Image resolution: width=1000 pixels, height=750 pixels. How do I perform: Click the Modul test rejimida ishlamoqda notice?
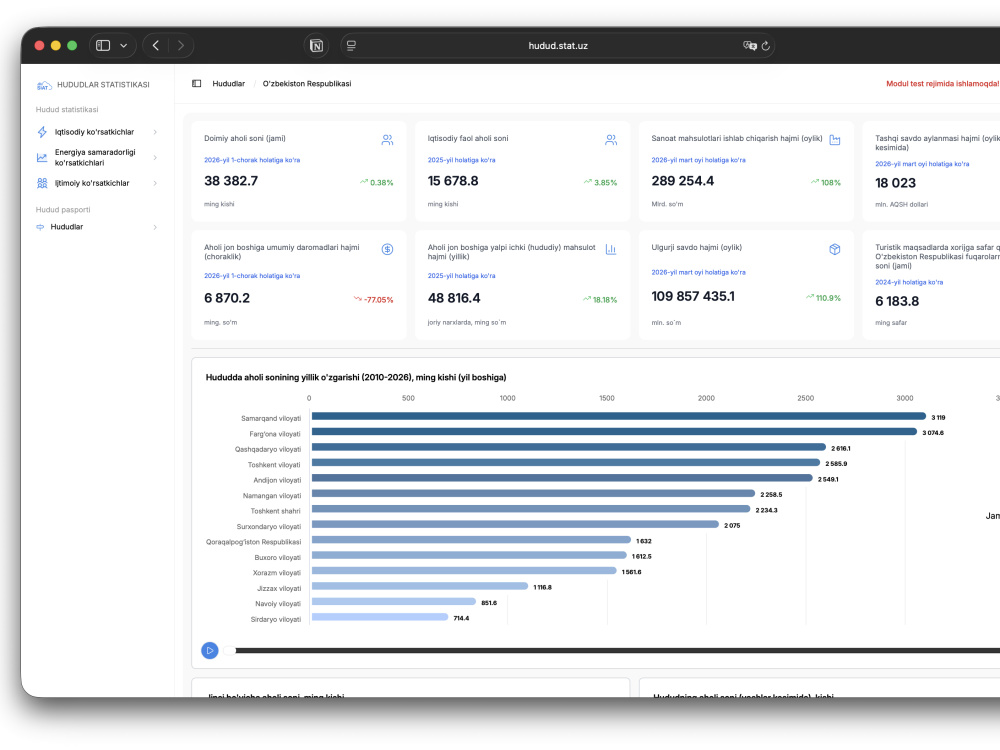pos(943,84)
